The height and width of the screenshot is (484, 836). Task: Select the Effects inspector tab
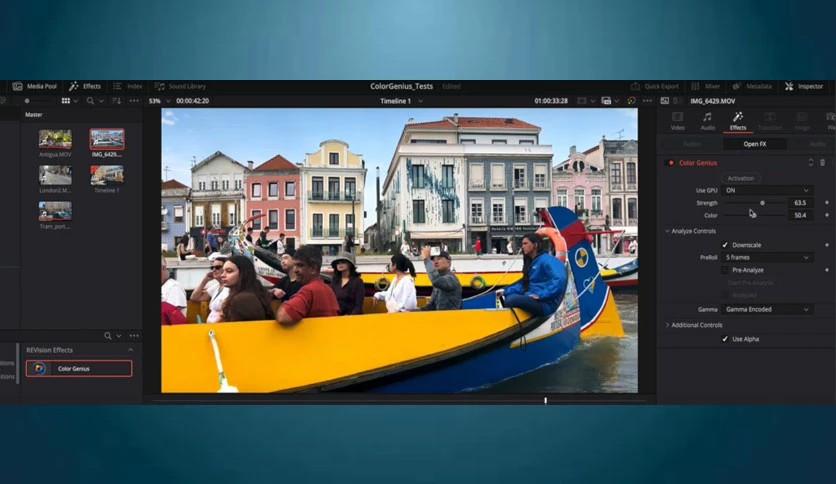738,121
